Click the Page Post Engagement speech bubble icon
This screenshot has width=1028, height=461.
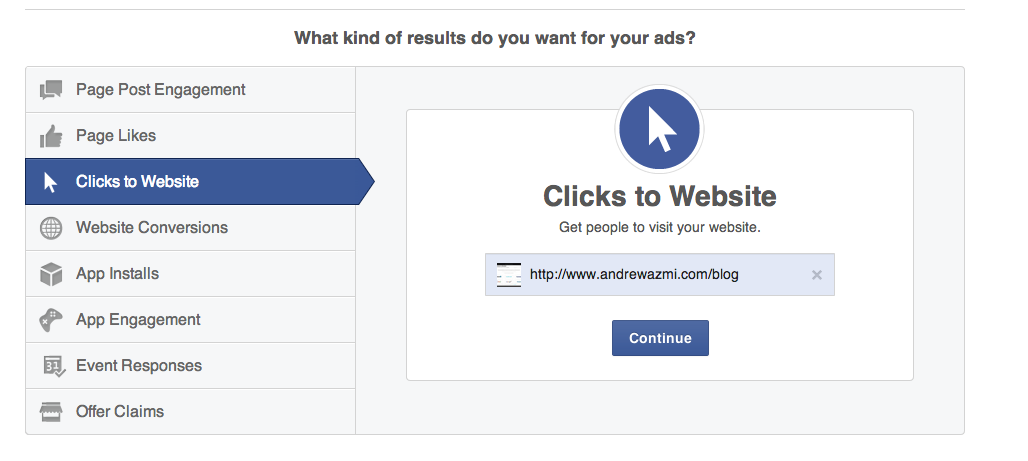point(51,90)
